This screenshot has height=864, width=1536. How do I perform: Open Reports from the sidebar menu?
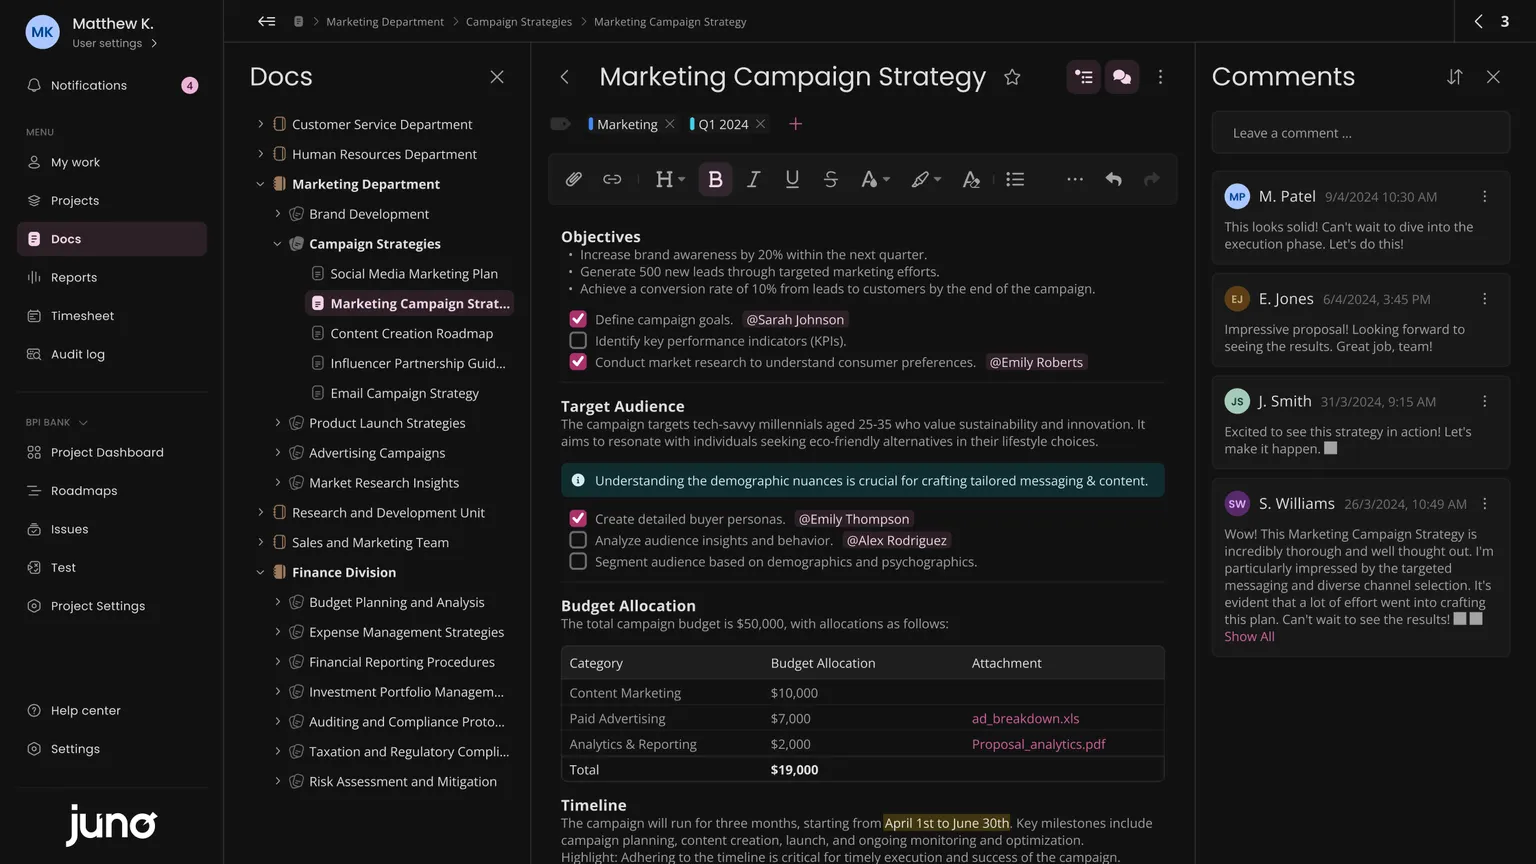pos(74,277)
